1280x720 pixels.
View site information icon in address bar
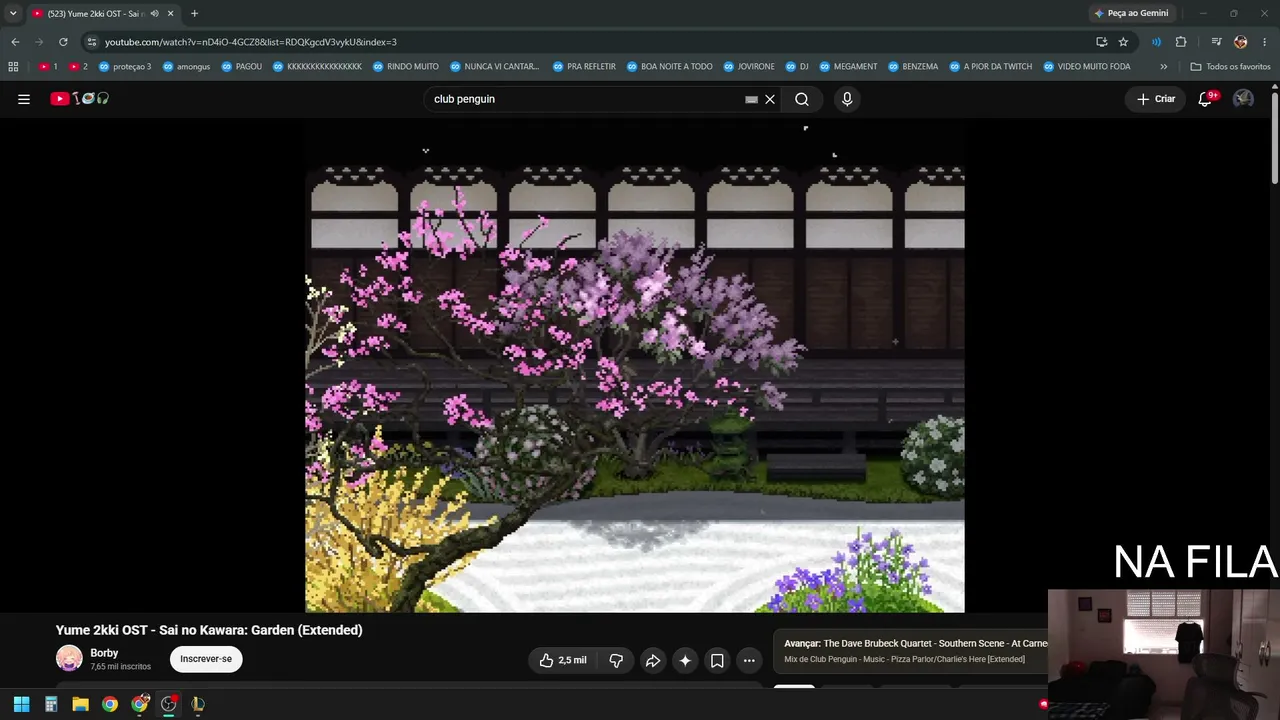[x=91, y=42]
